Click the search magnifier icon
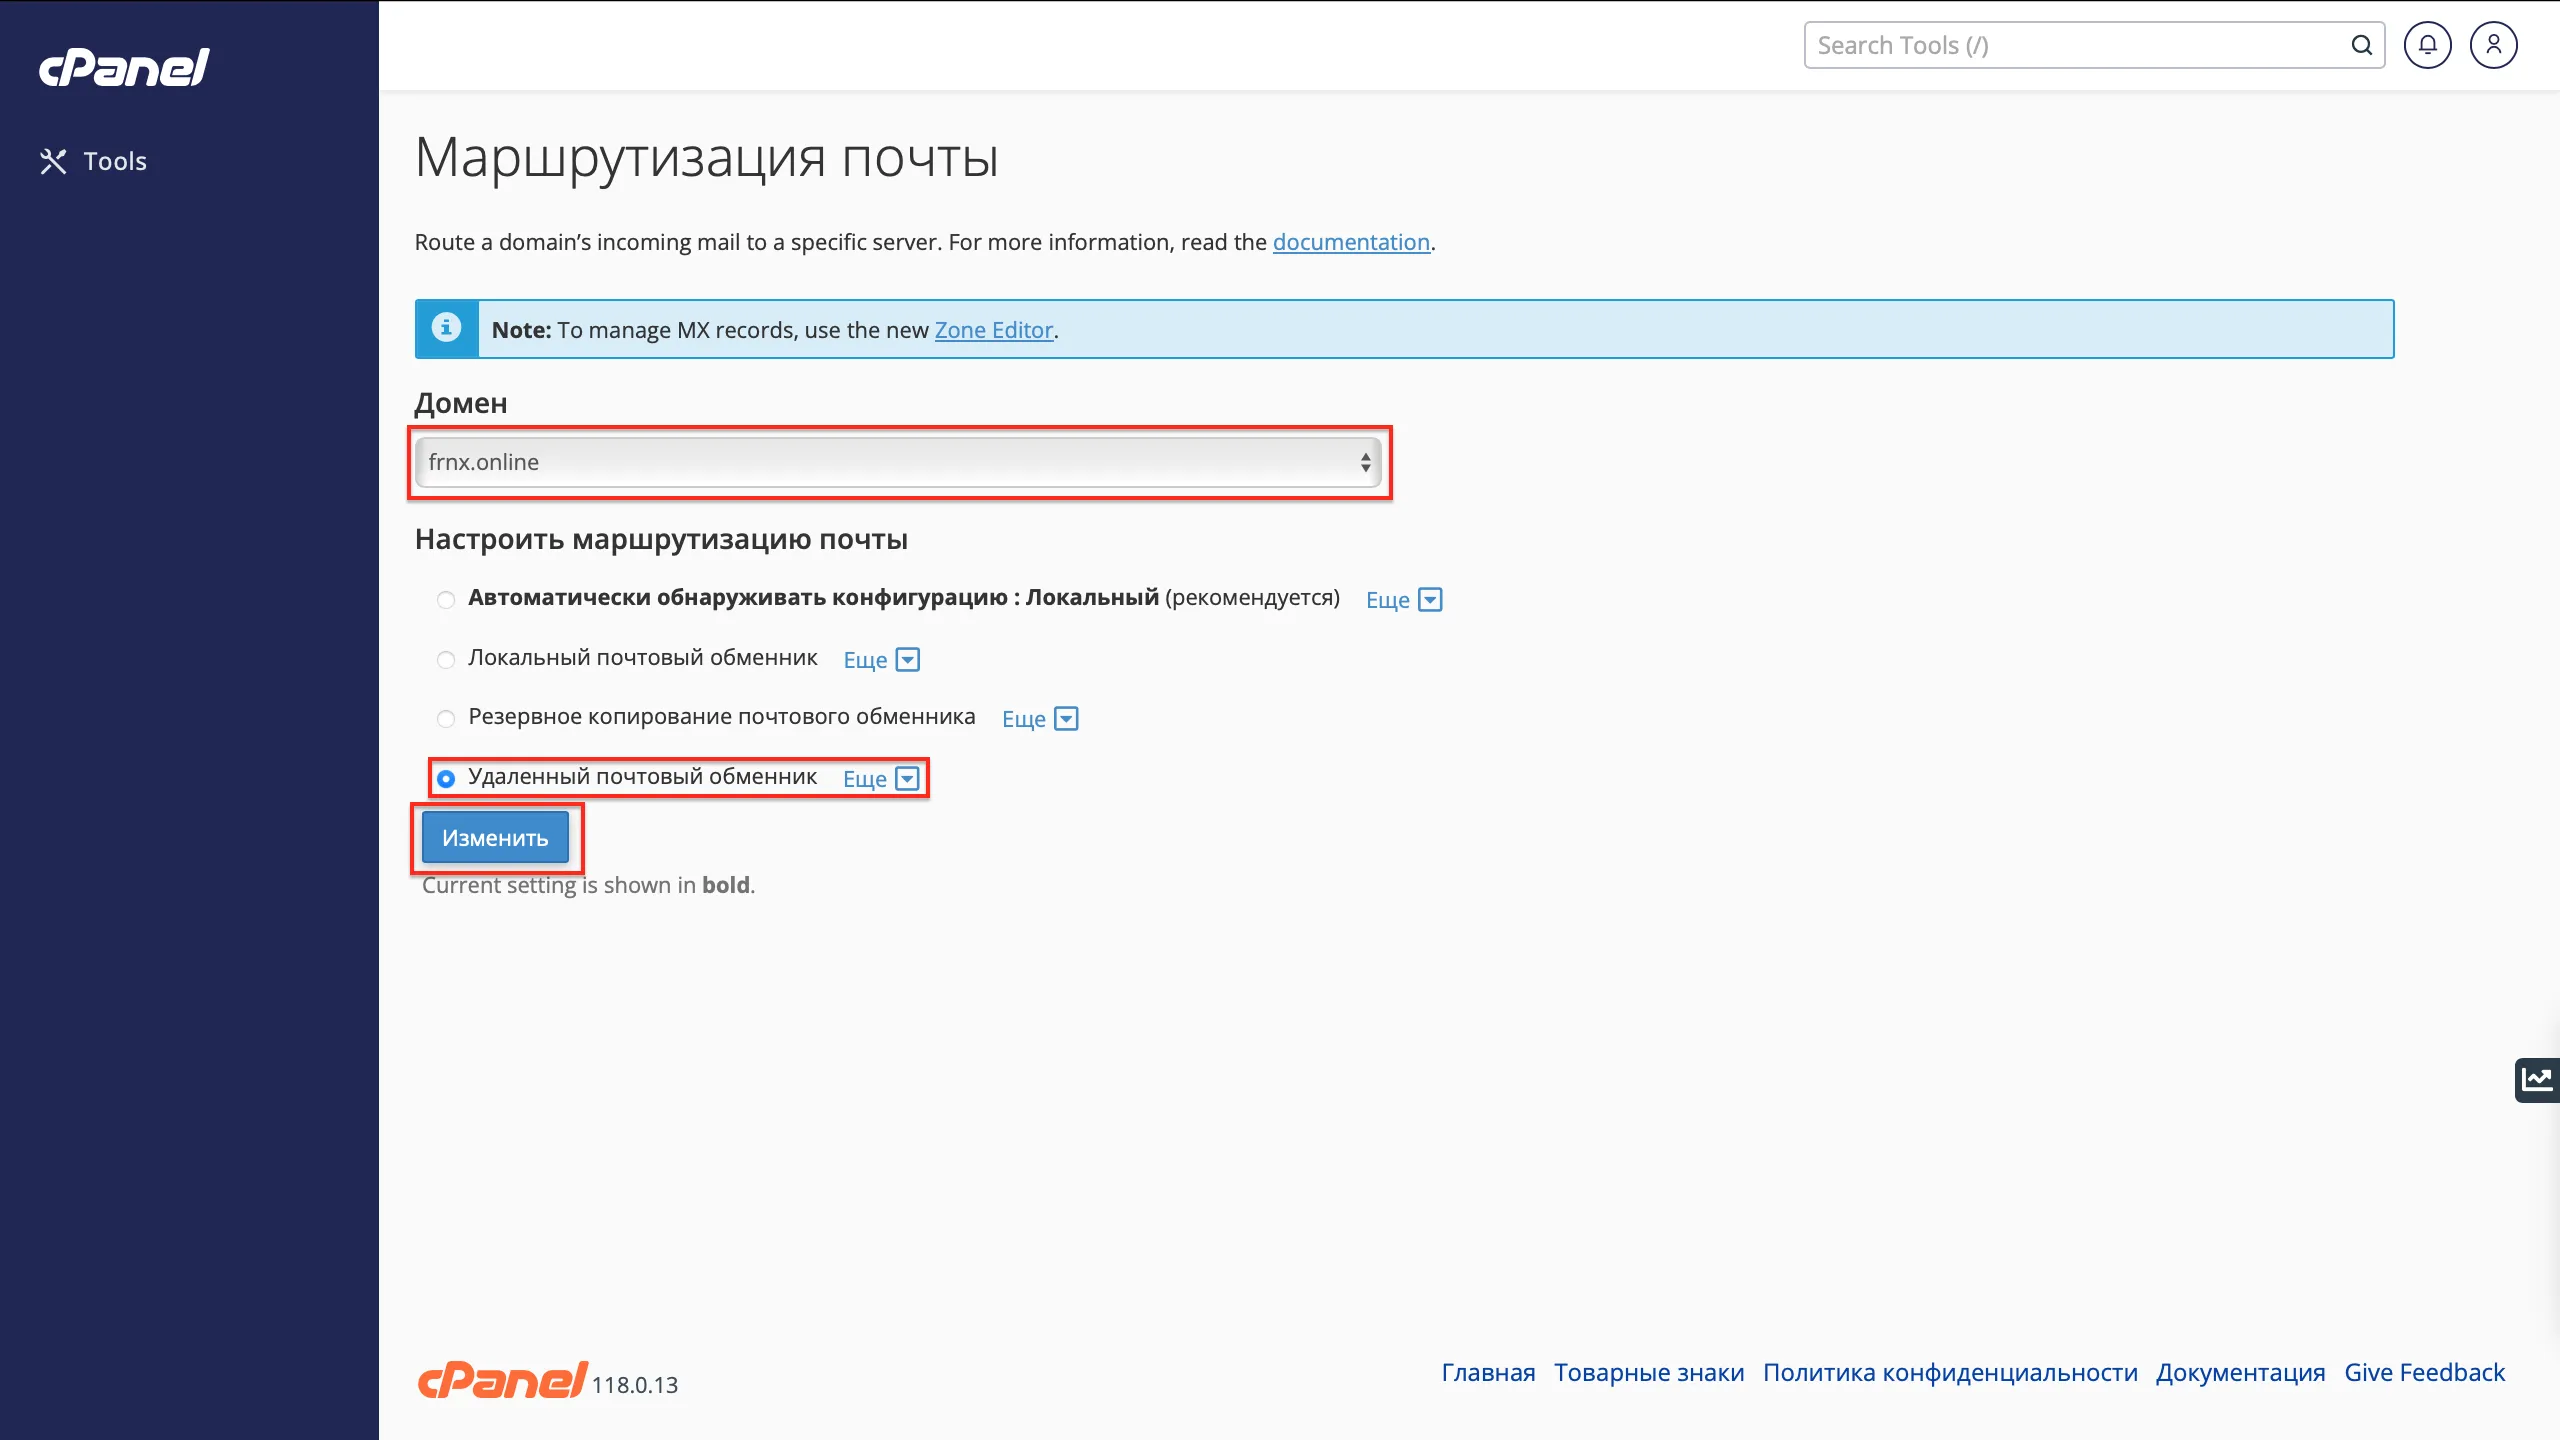 (x=2361, y=45)
